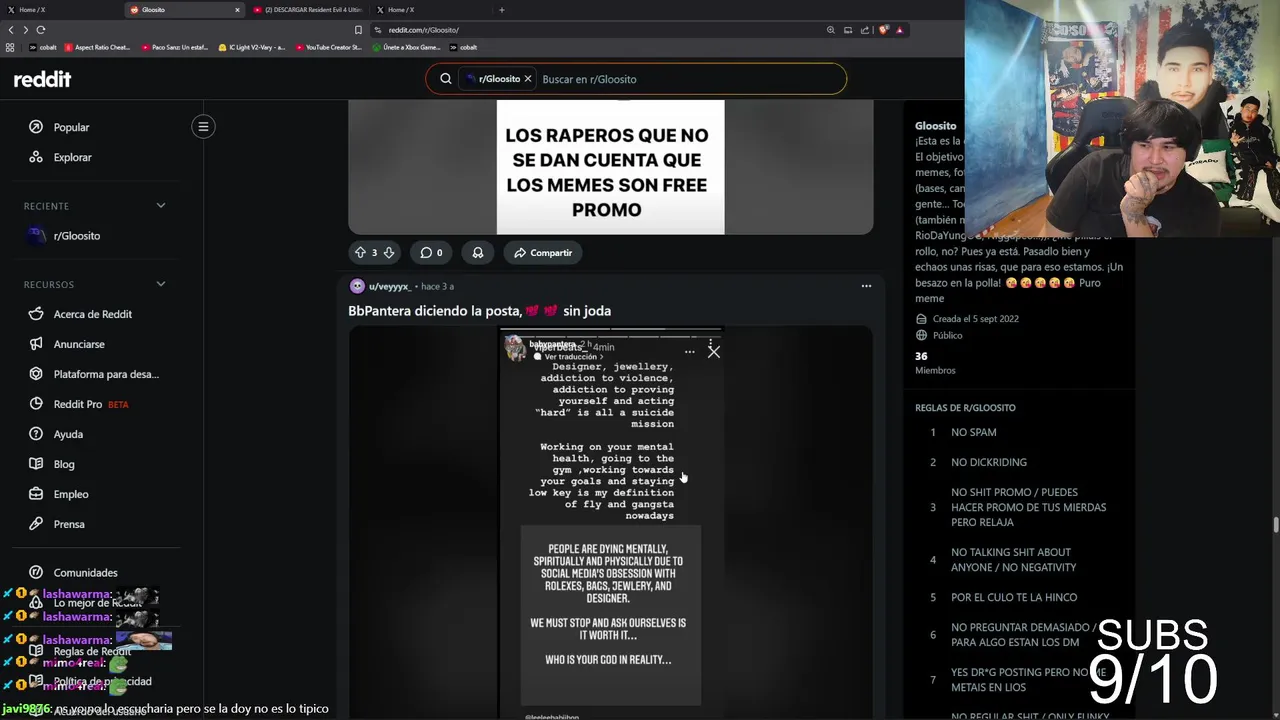Open a new browser tab
1280x720 pixels.
coord(501,10)
